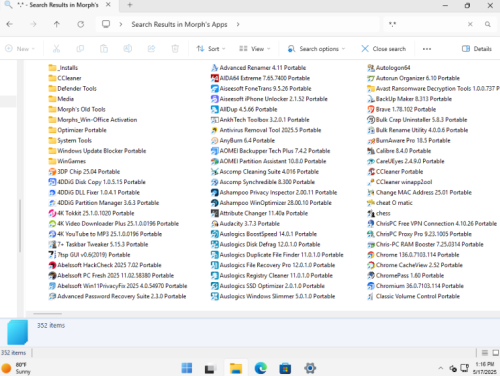Select the AIDA64 Extreme Portable icon

215,78
